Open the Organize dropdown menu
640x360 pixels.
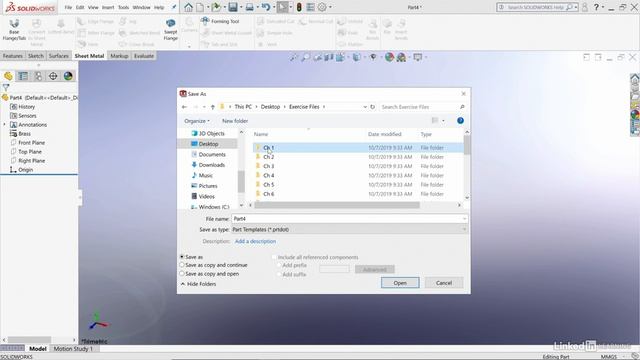click(x=197, y=121)
